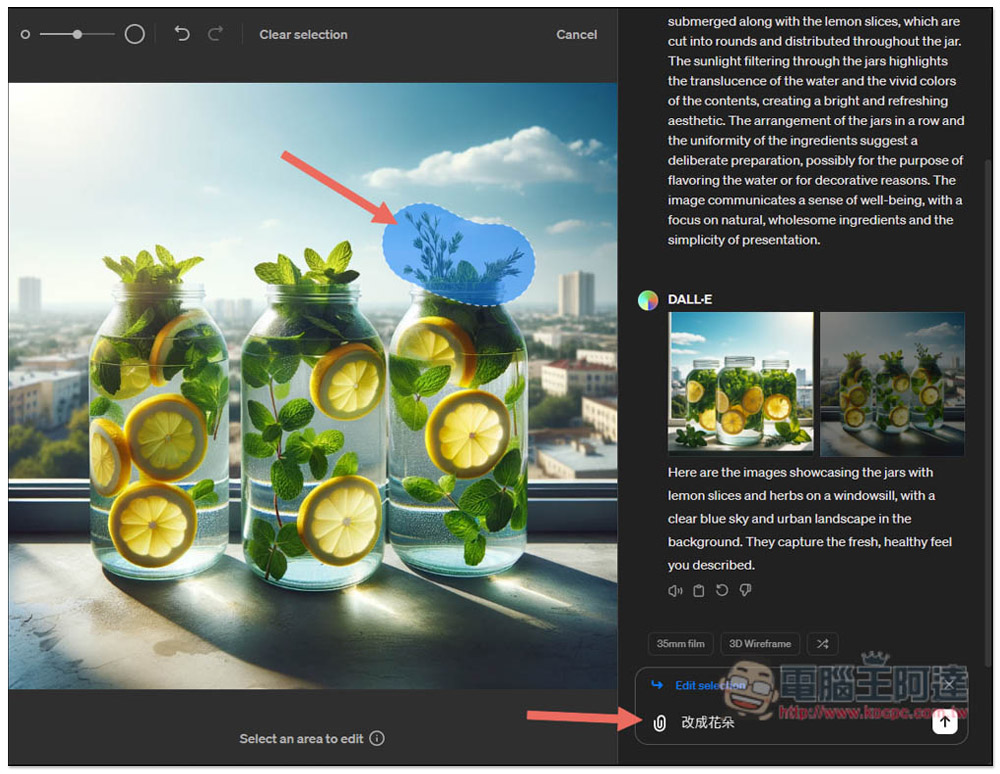
Task: Cancel the image editing mode
Action: (577, 34)
